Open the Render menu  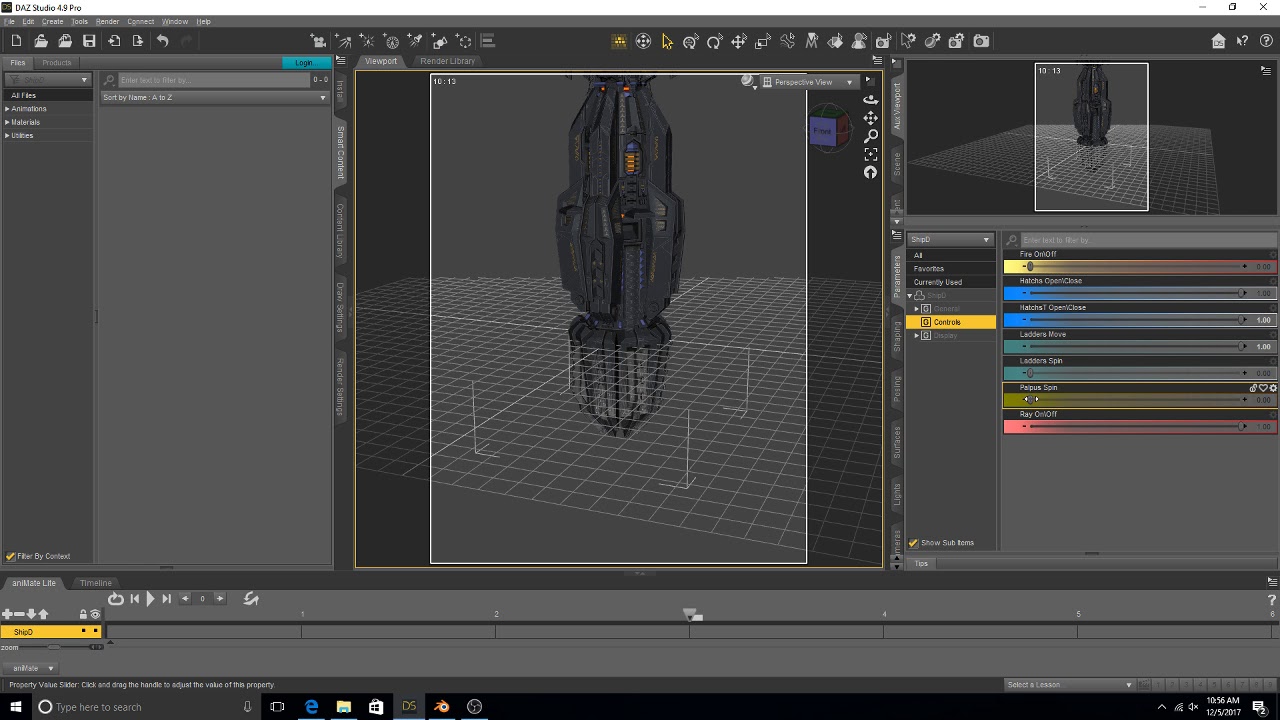(107, 21)
